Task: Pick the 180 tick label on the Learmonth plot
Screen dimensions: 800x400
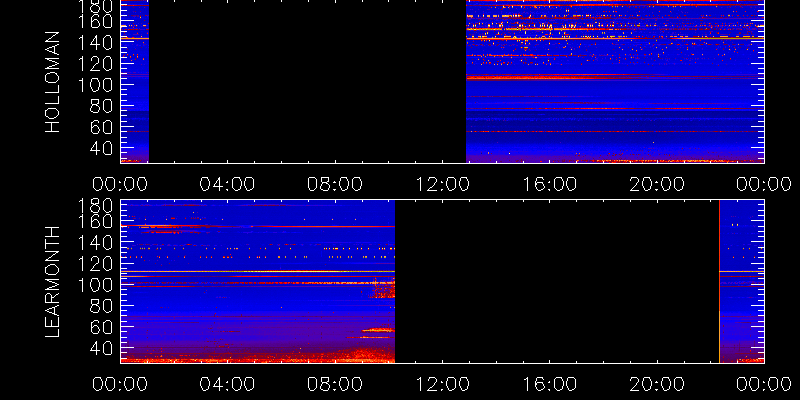Action: point(94,206)
